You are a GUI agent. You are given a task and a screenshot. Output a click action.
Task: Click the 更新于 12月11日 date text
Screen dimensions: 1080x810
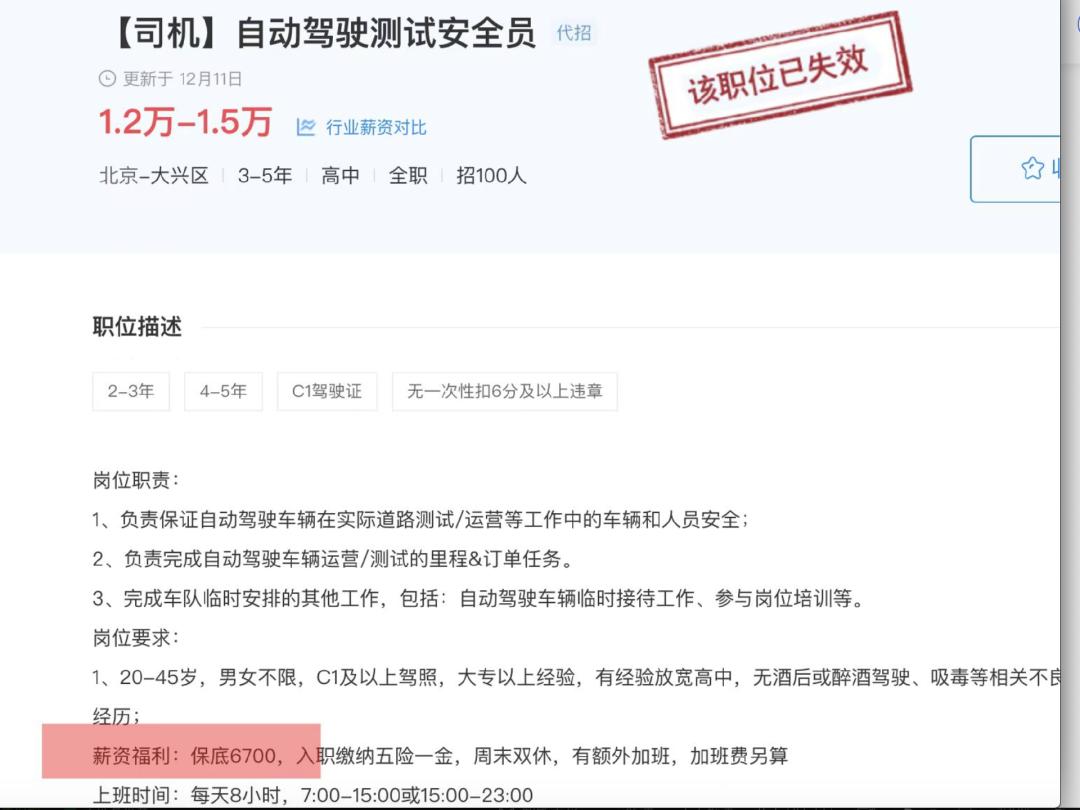click(183, 79)
